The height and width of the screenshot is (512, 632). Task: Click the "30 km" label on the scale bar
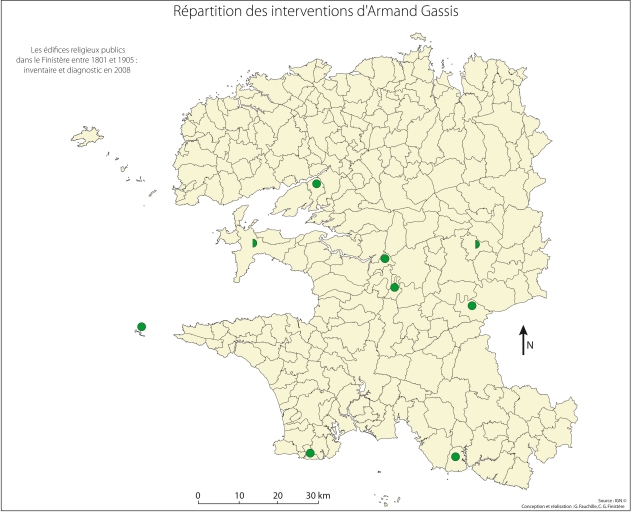coord(318,497)
